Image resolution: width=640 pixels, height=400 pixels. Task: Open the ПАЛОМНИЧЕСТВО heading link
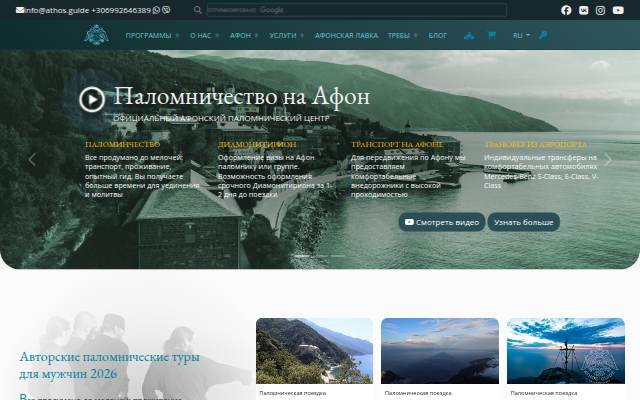[x=122, y=144]
